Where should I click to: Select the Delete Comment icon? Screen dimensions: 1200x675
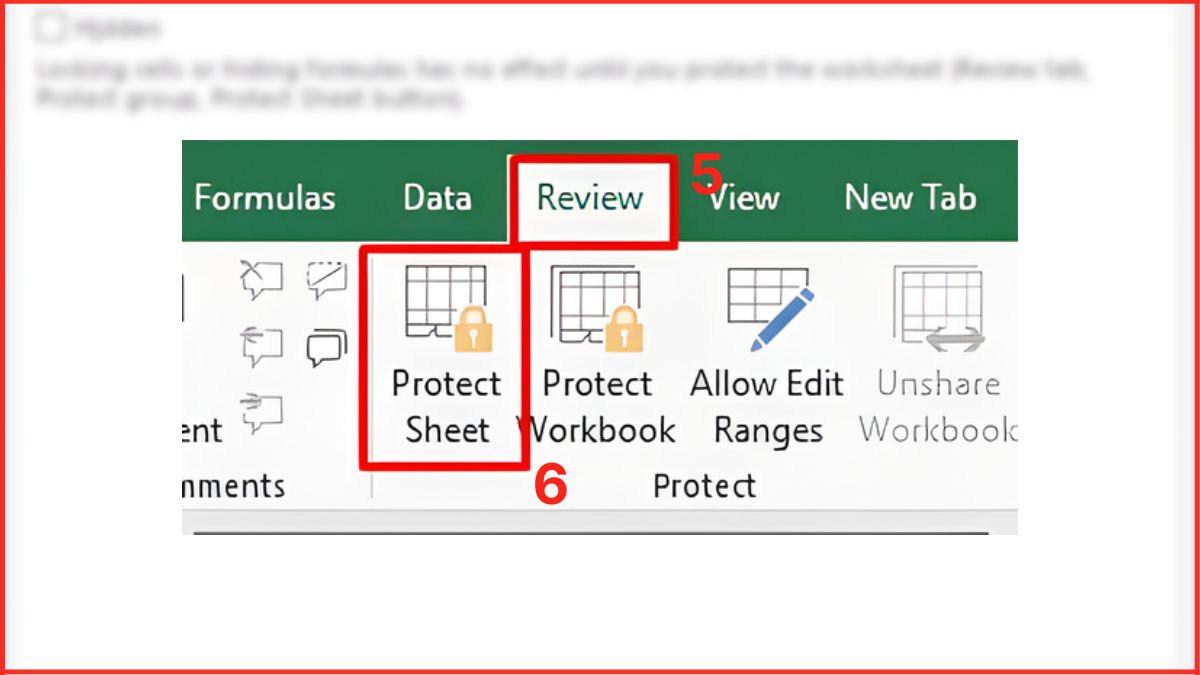pos(263,278)
